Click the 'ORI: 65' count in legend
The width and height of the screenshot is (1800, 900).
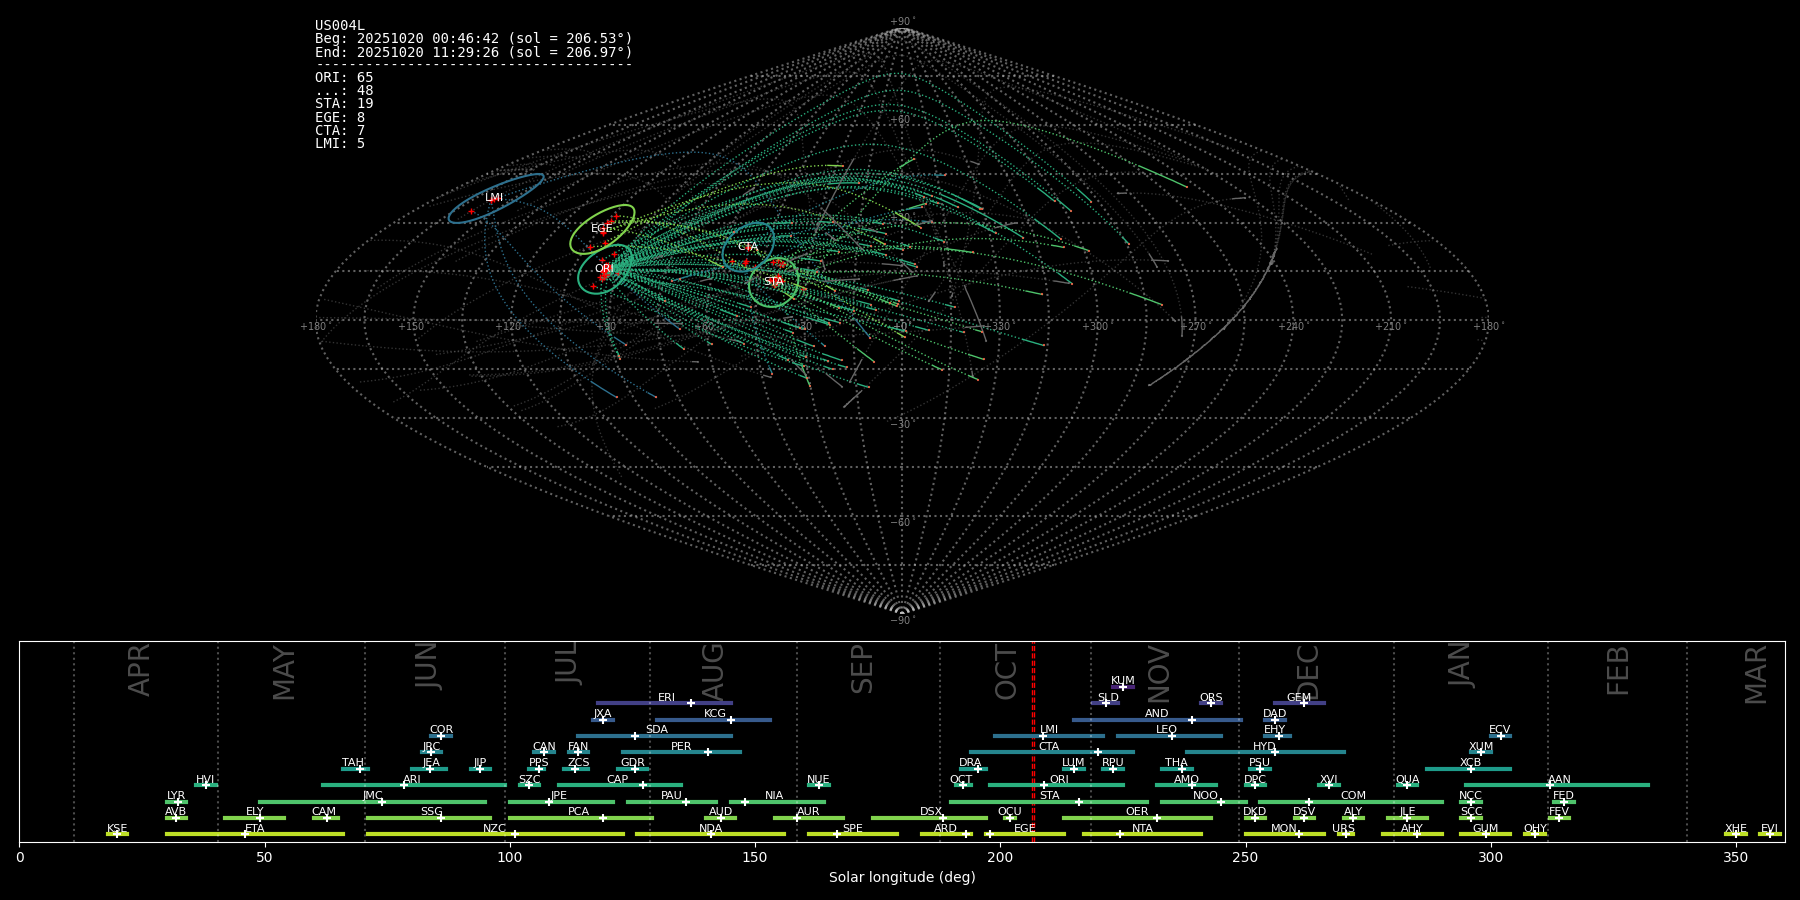click(344, 78)
